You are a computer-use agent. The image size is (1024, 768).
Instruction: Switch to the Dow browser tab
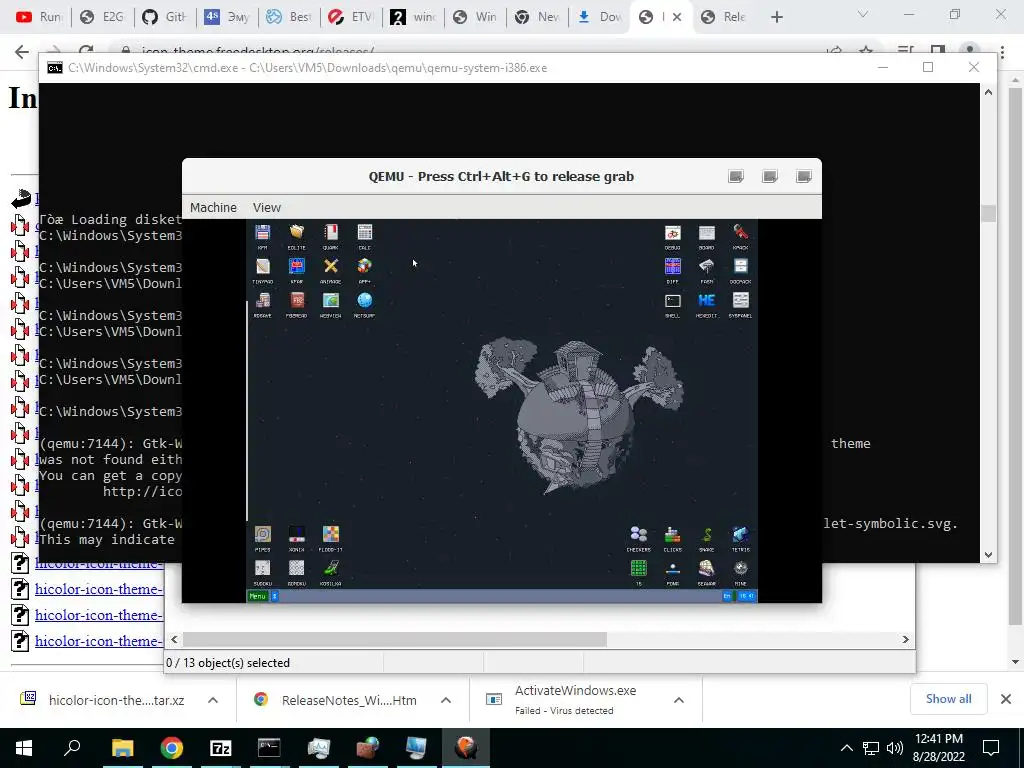600,17
